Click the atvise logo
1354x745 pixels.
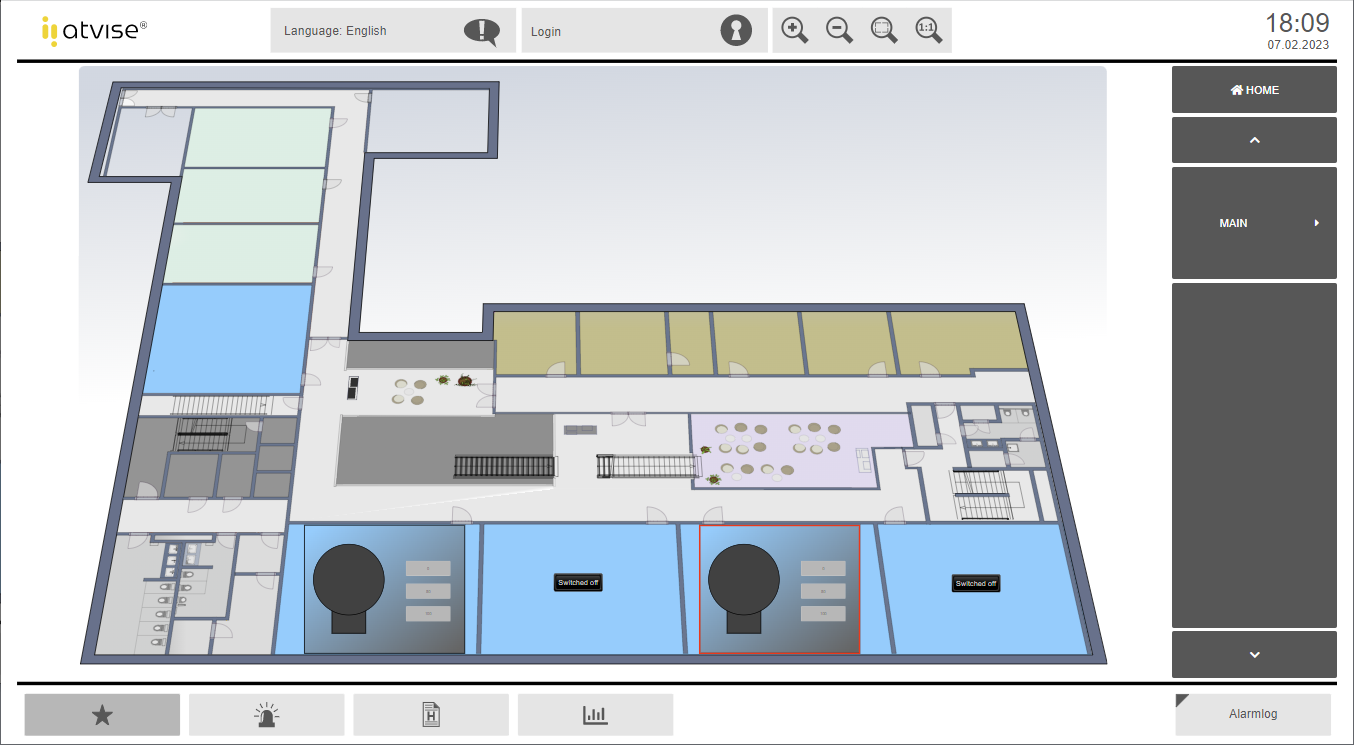95,30
